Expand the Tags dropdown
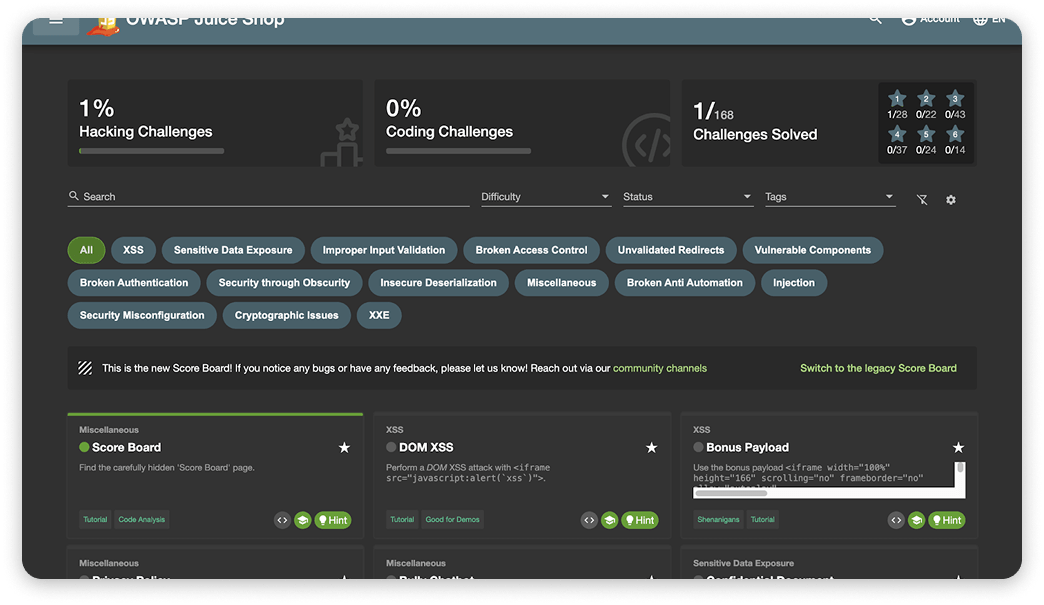This screenshot has height=605, width=1044. (829, 197)
